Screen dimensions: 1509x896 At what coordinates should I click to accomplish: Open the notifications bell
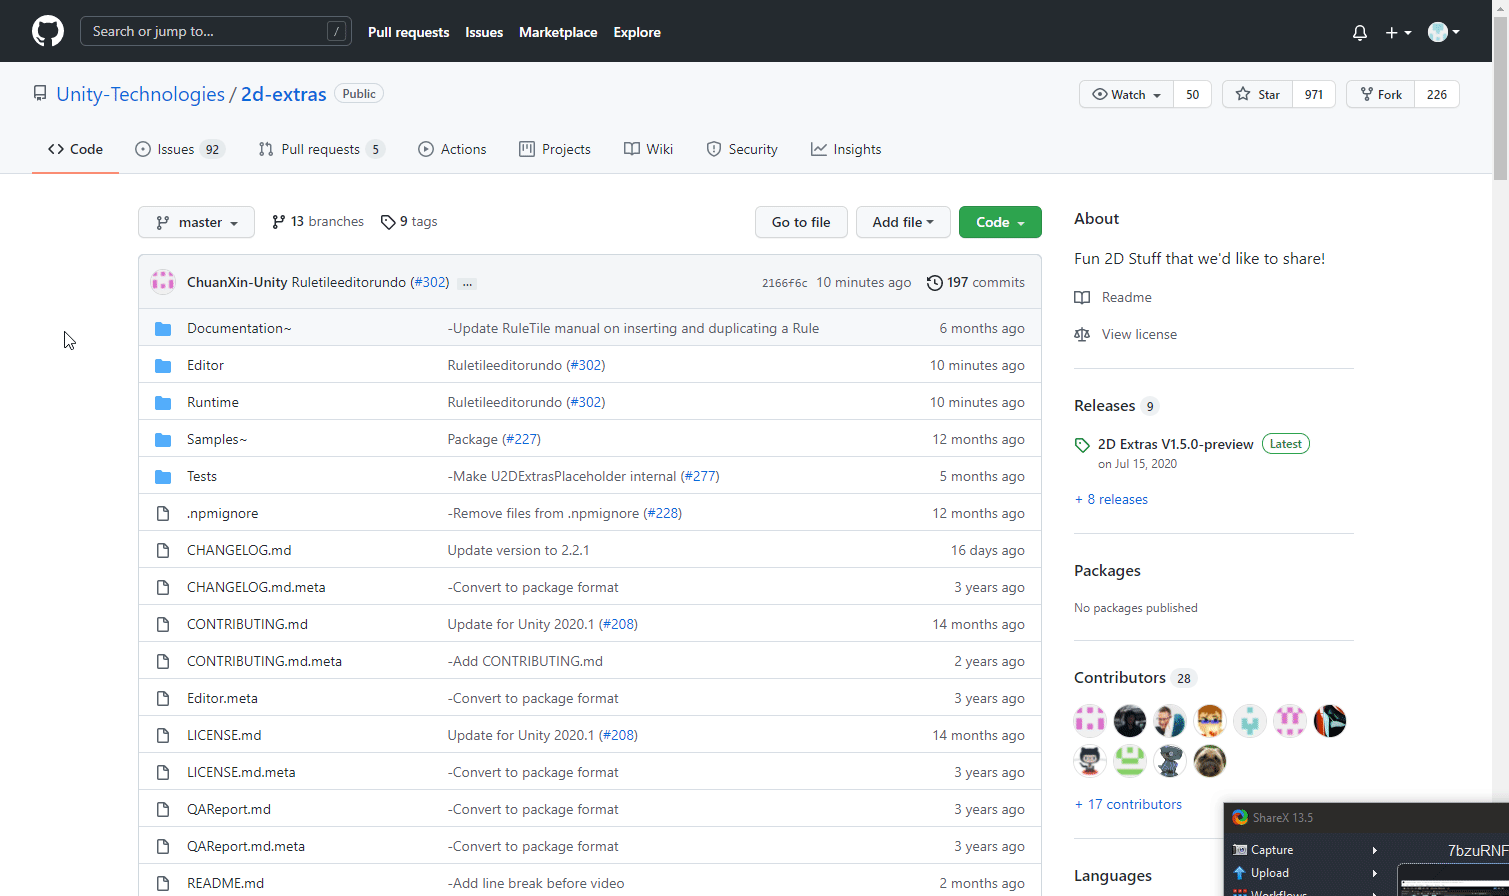[1360, 32]
